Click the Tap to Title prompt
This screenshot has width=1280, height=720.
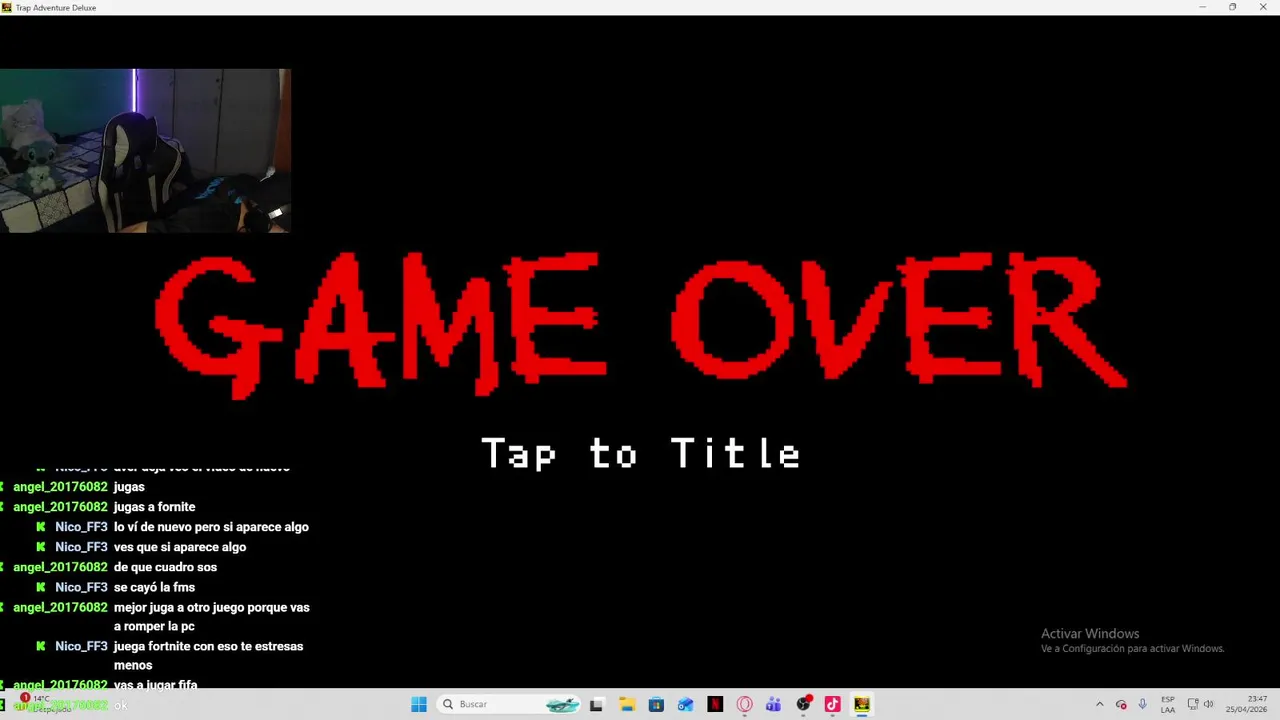click(x=640, y=454)
